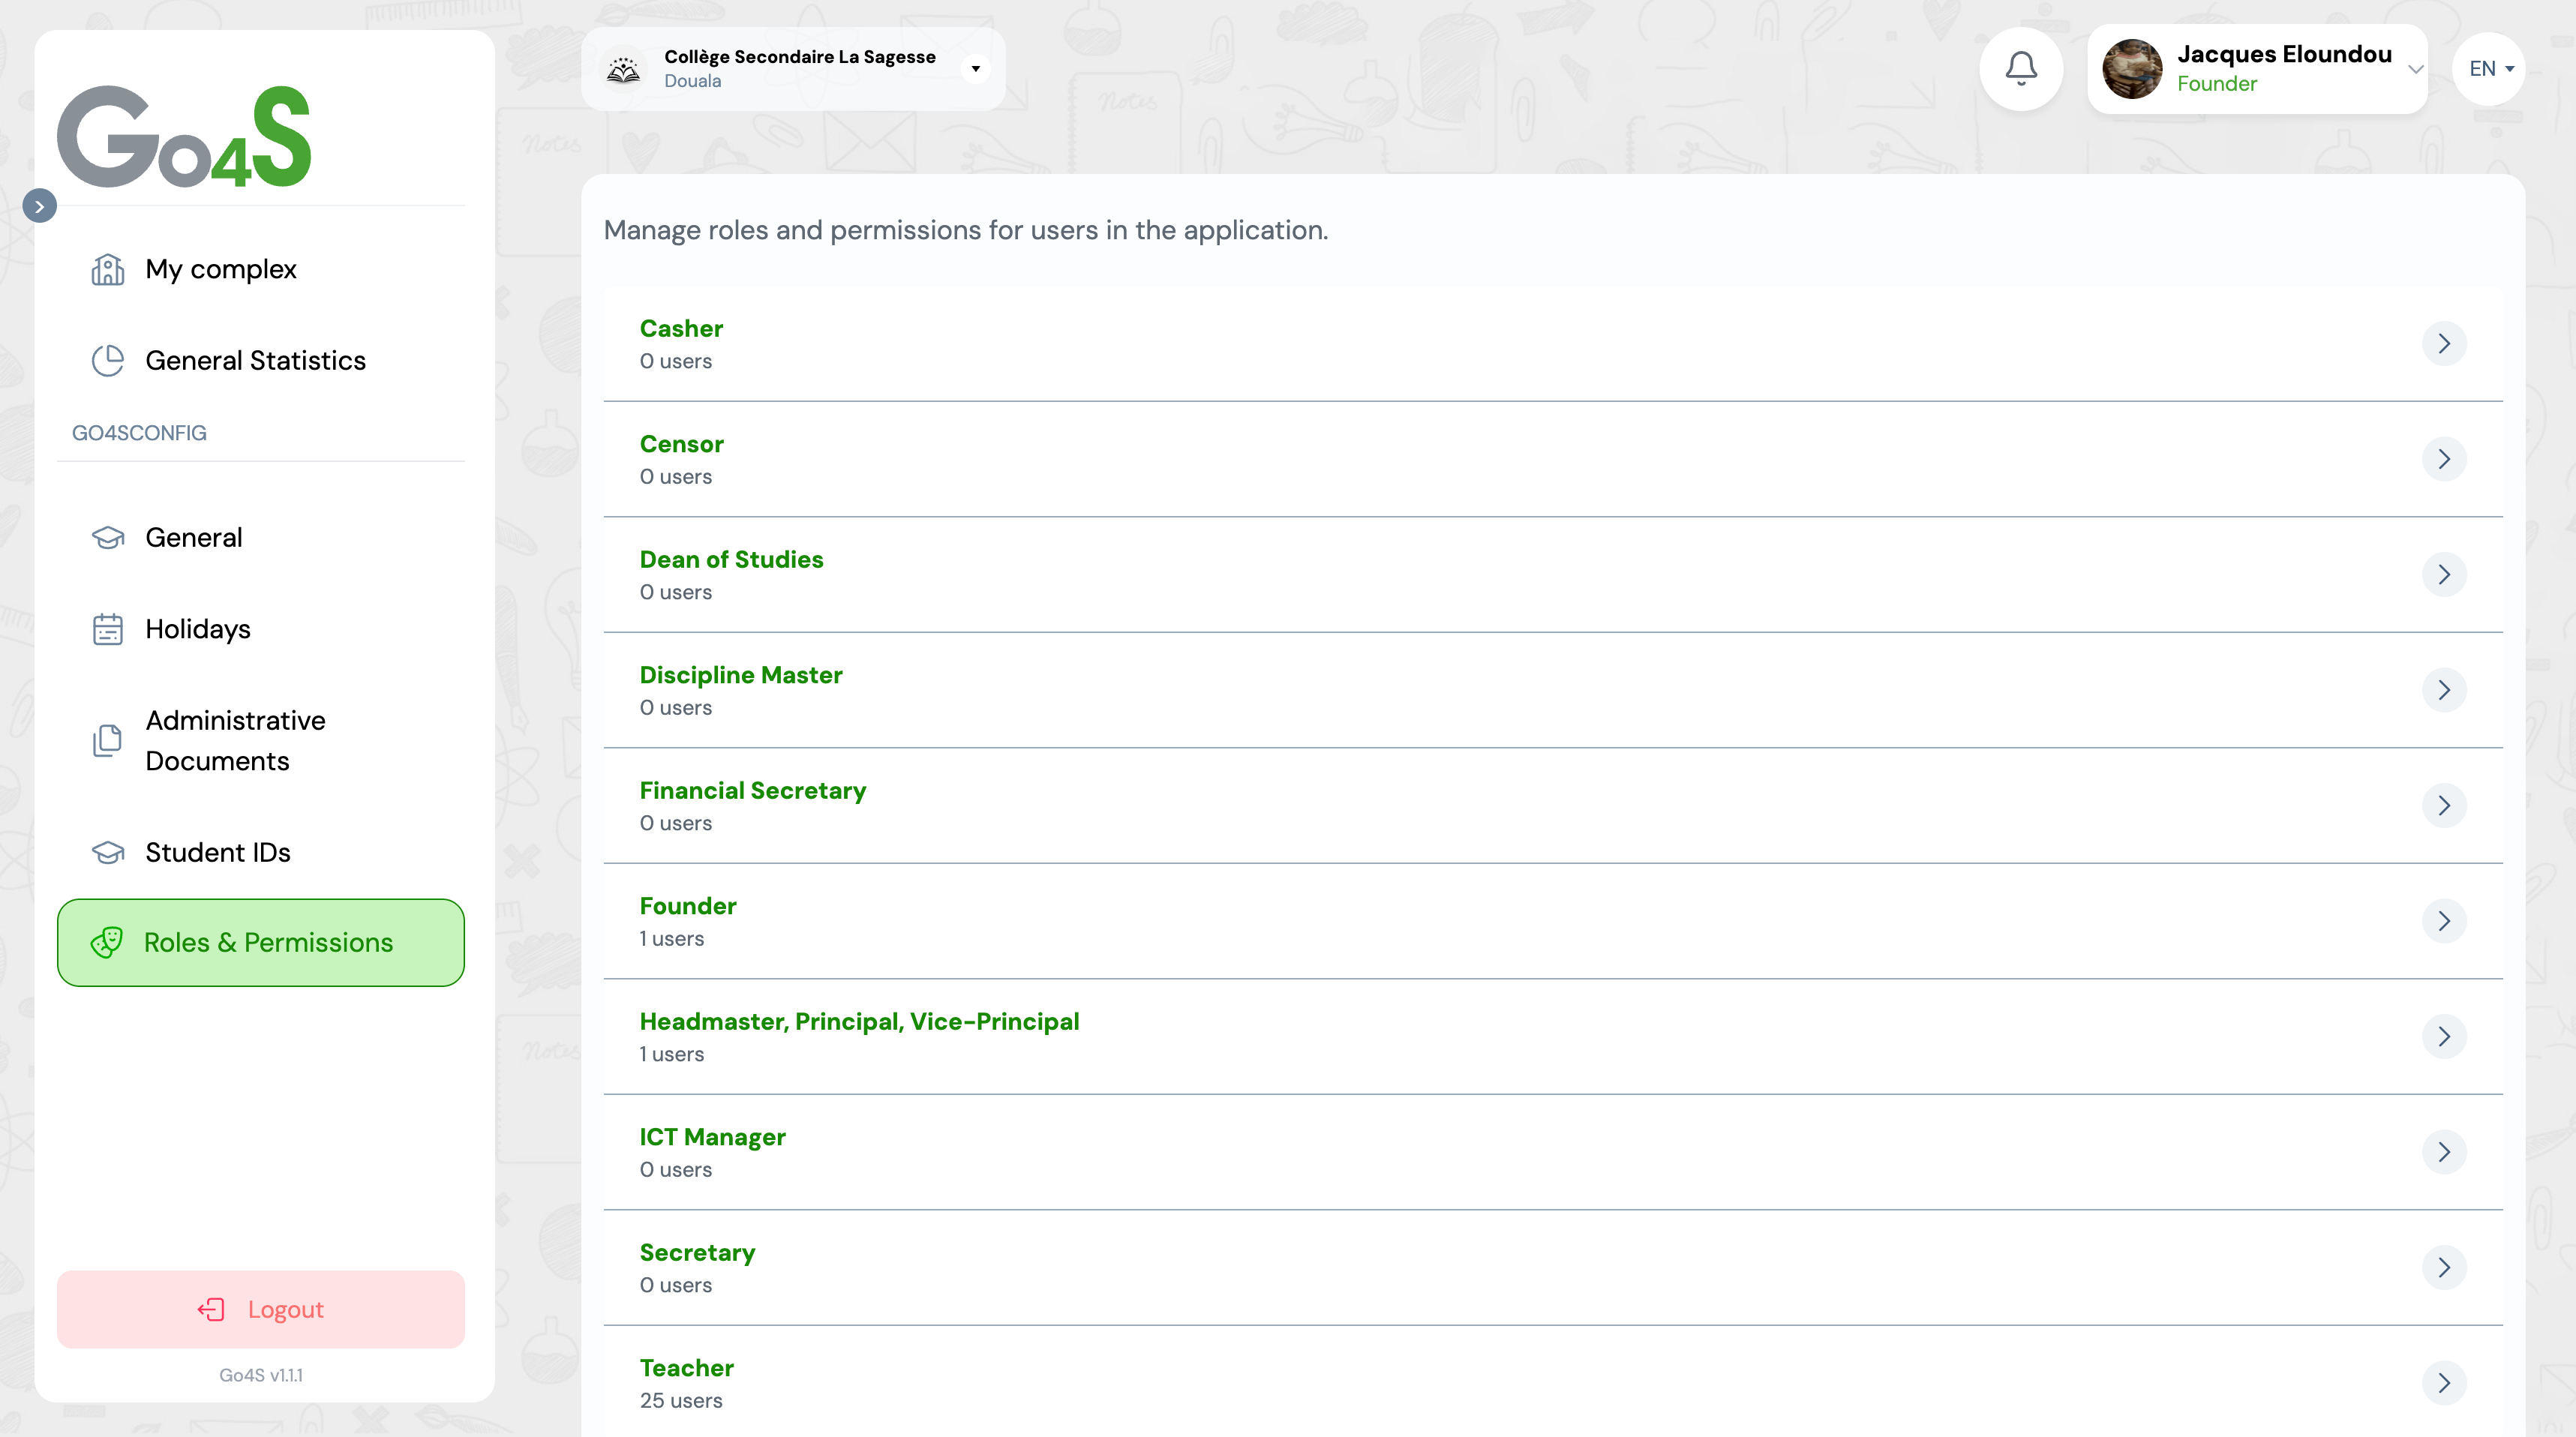Click the Student IDs graduation cap icon
The image size is (2576, 1437).
coord(108,852)
